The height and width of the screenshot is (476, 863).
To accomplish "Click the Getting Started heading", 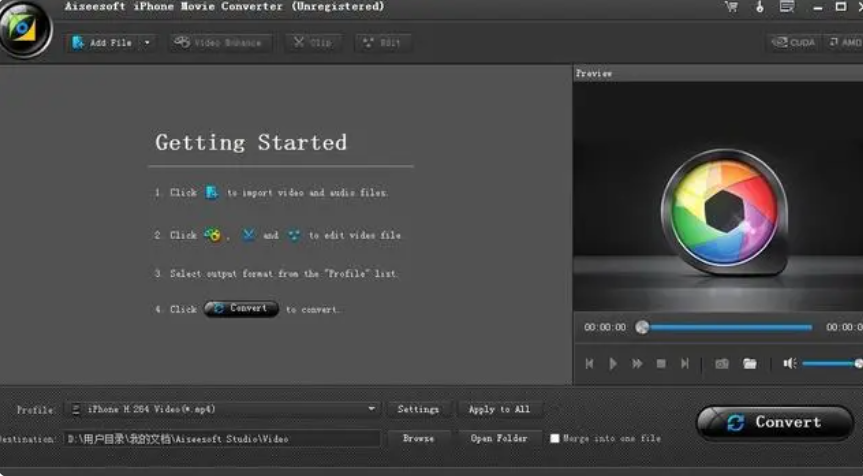I will coord(251,143).
